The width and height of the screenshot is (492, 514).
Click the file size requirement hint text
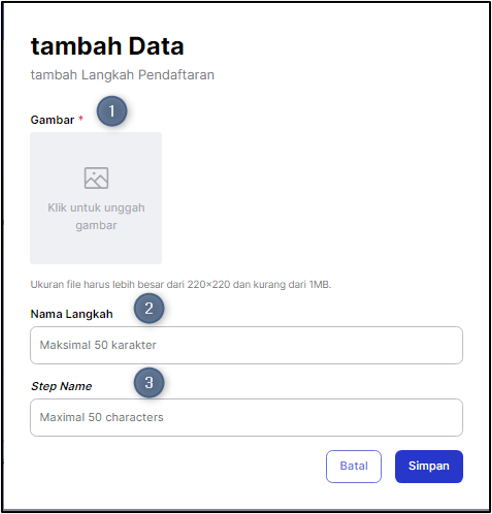click(181, 285)
